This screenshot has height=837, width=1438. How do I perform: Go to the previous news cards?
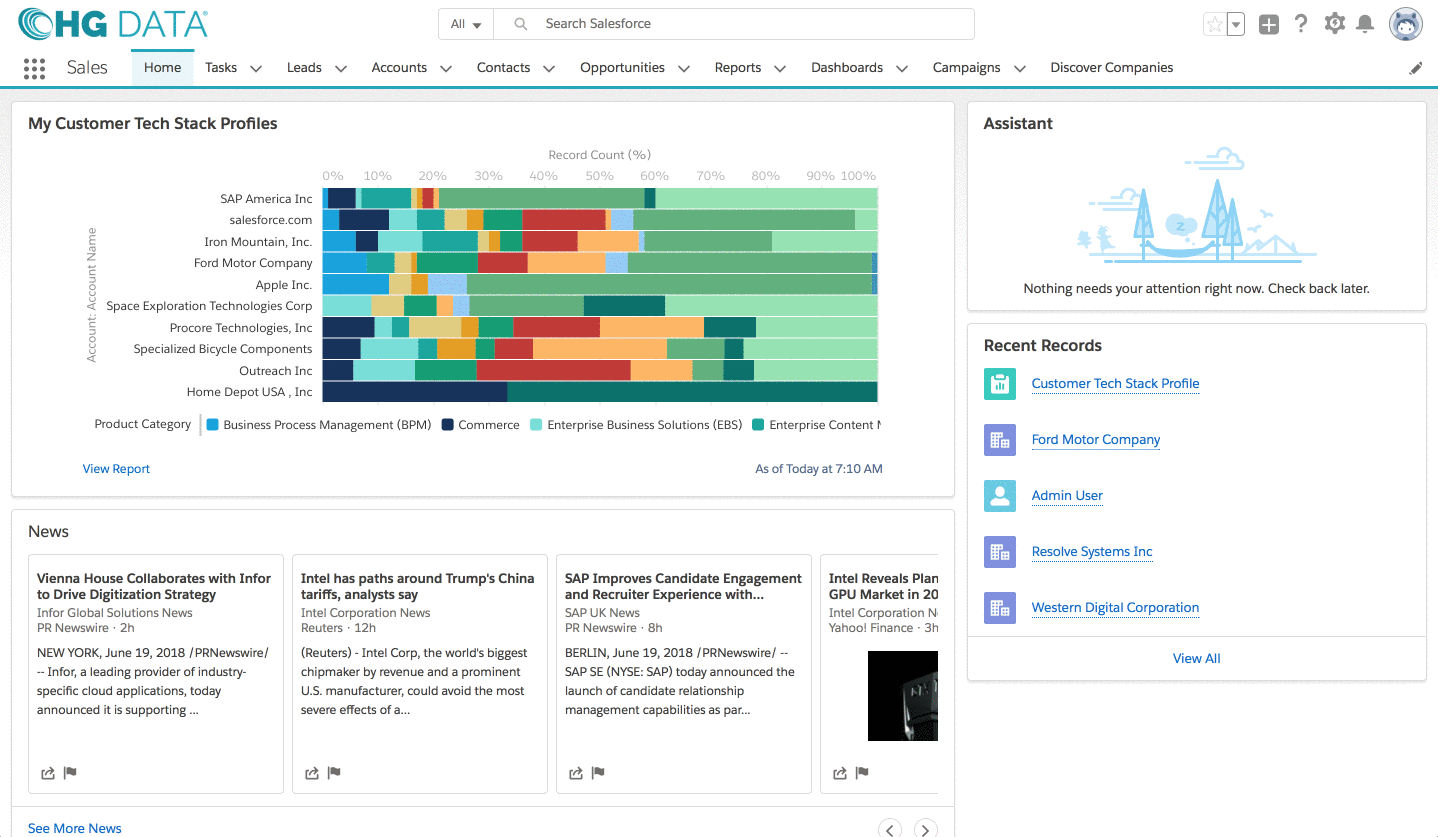point(890,829)
